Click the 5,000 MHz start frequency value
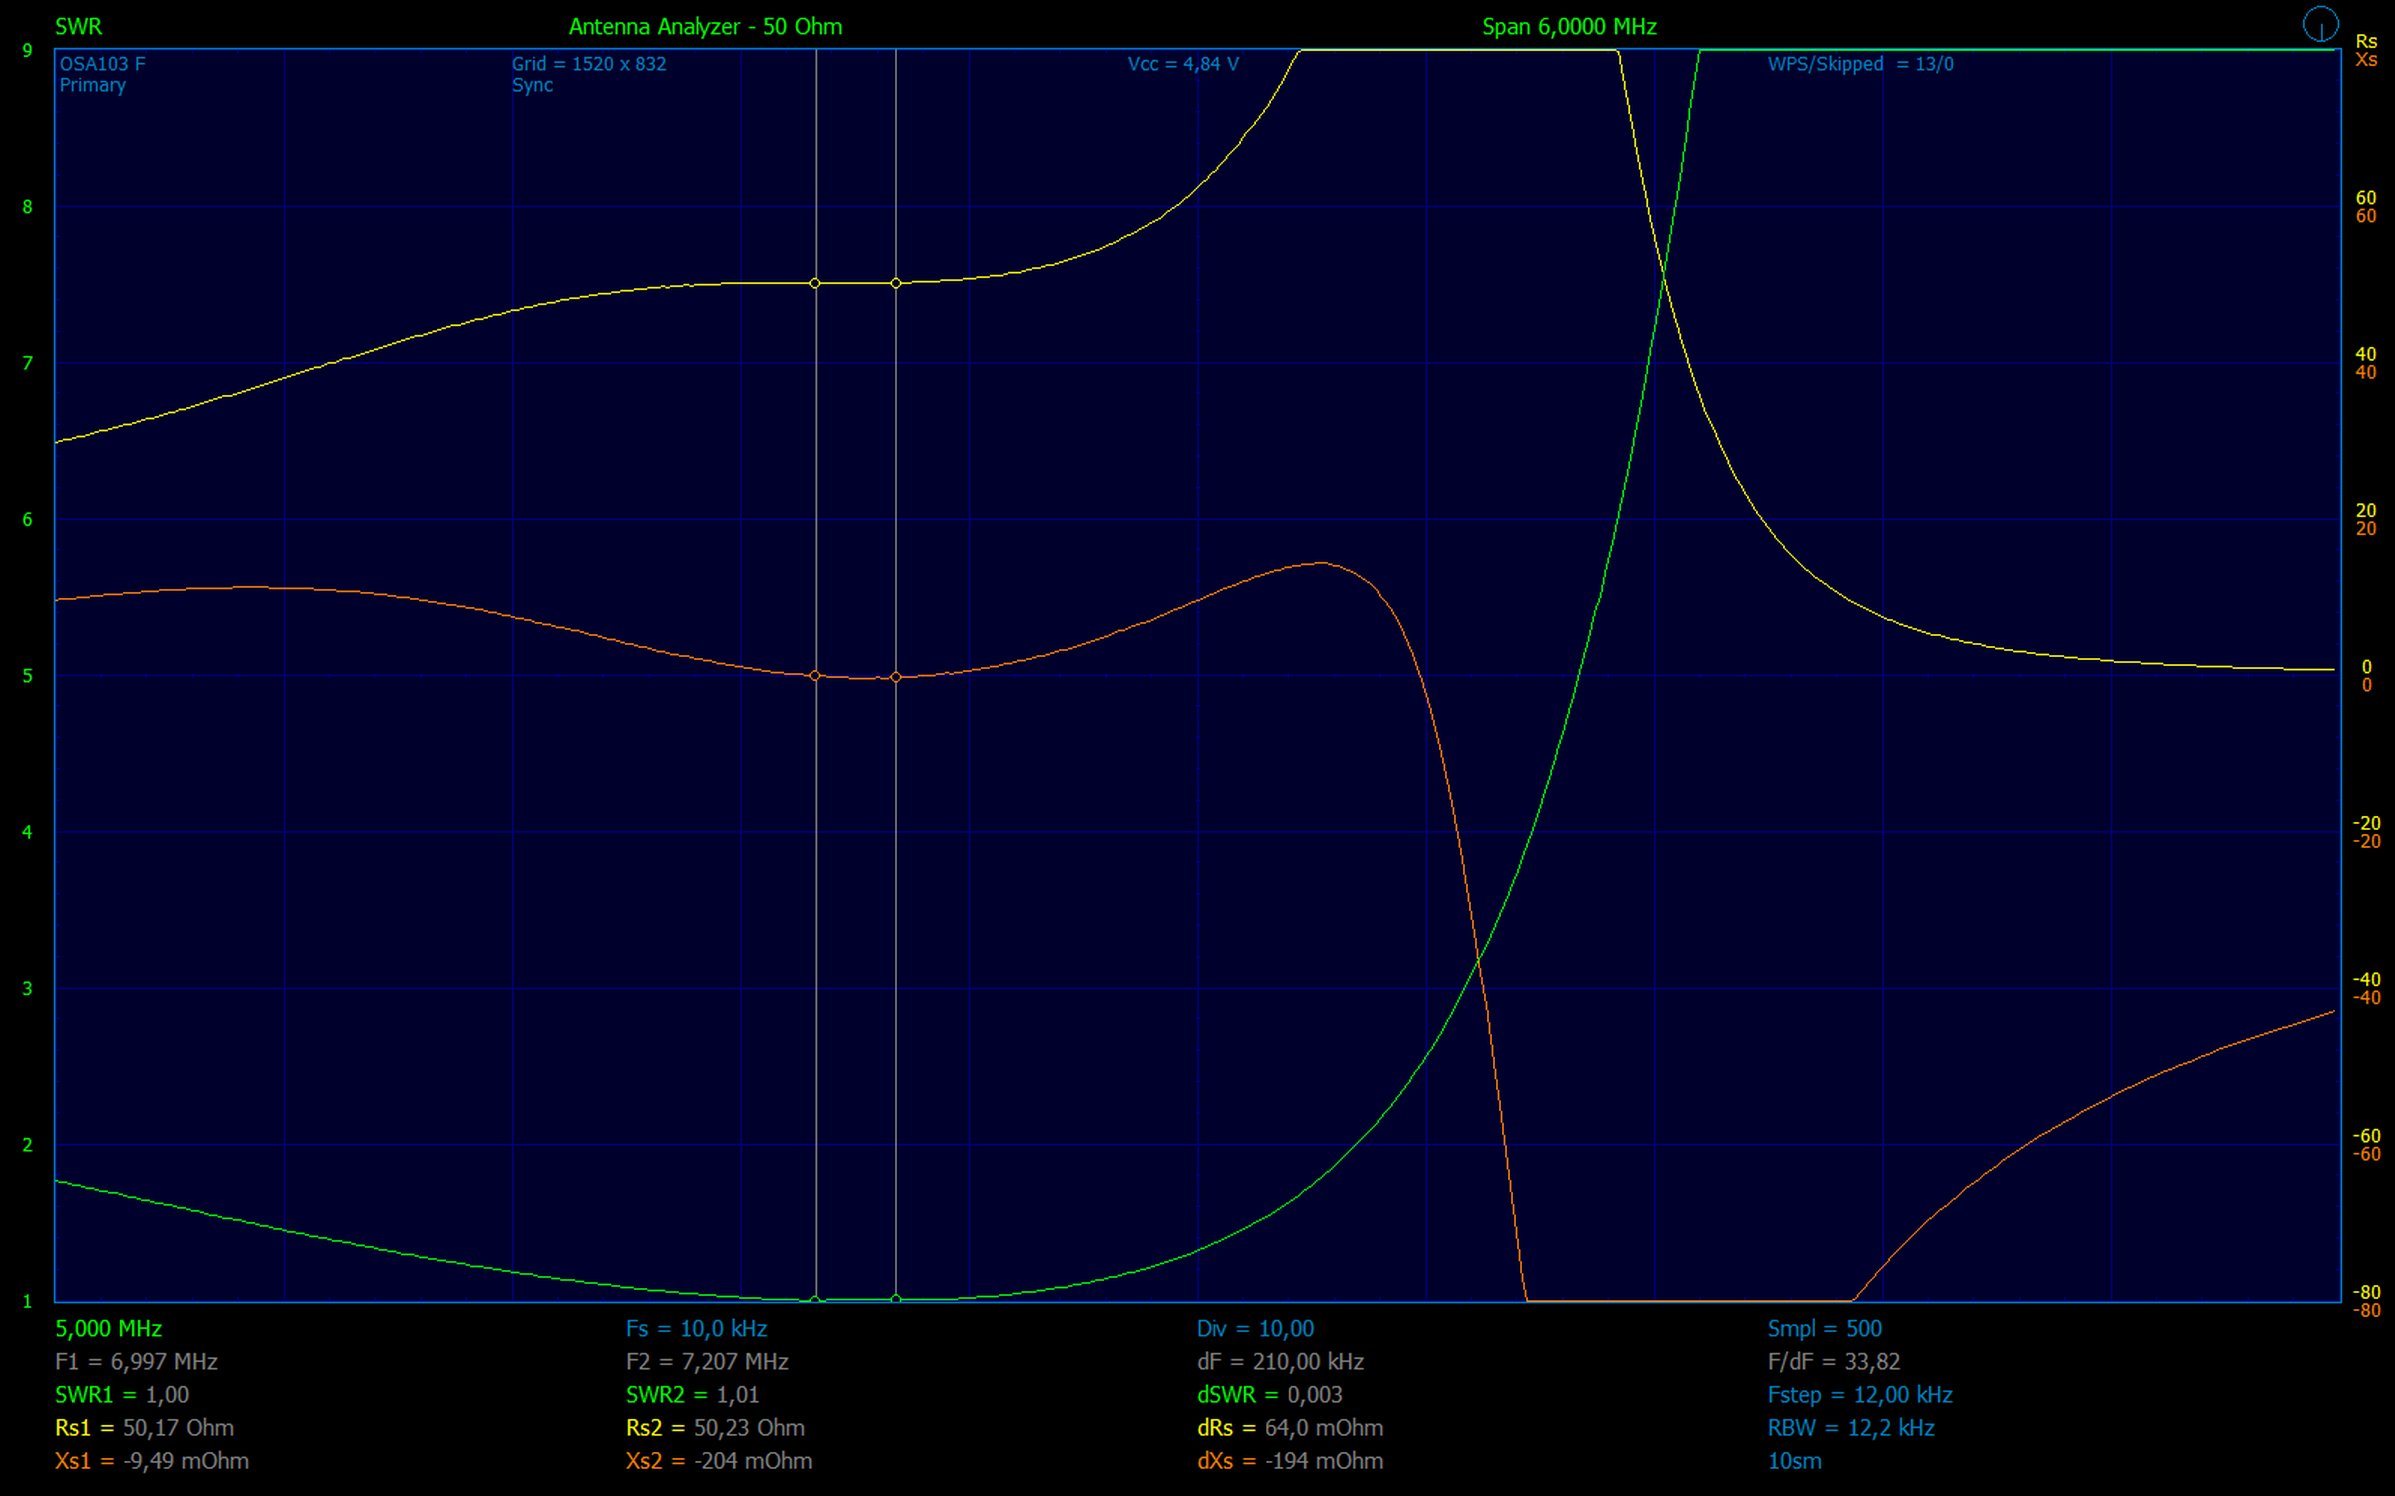 [x=108, y=1328]
